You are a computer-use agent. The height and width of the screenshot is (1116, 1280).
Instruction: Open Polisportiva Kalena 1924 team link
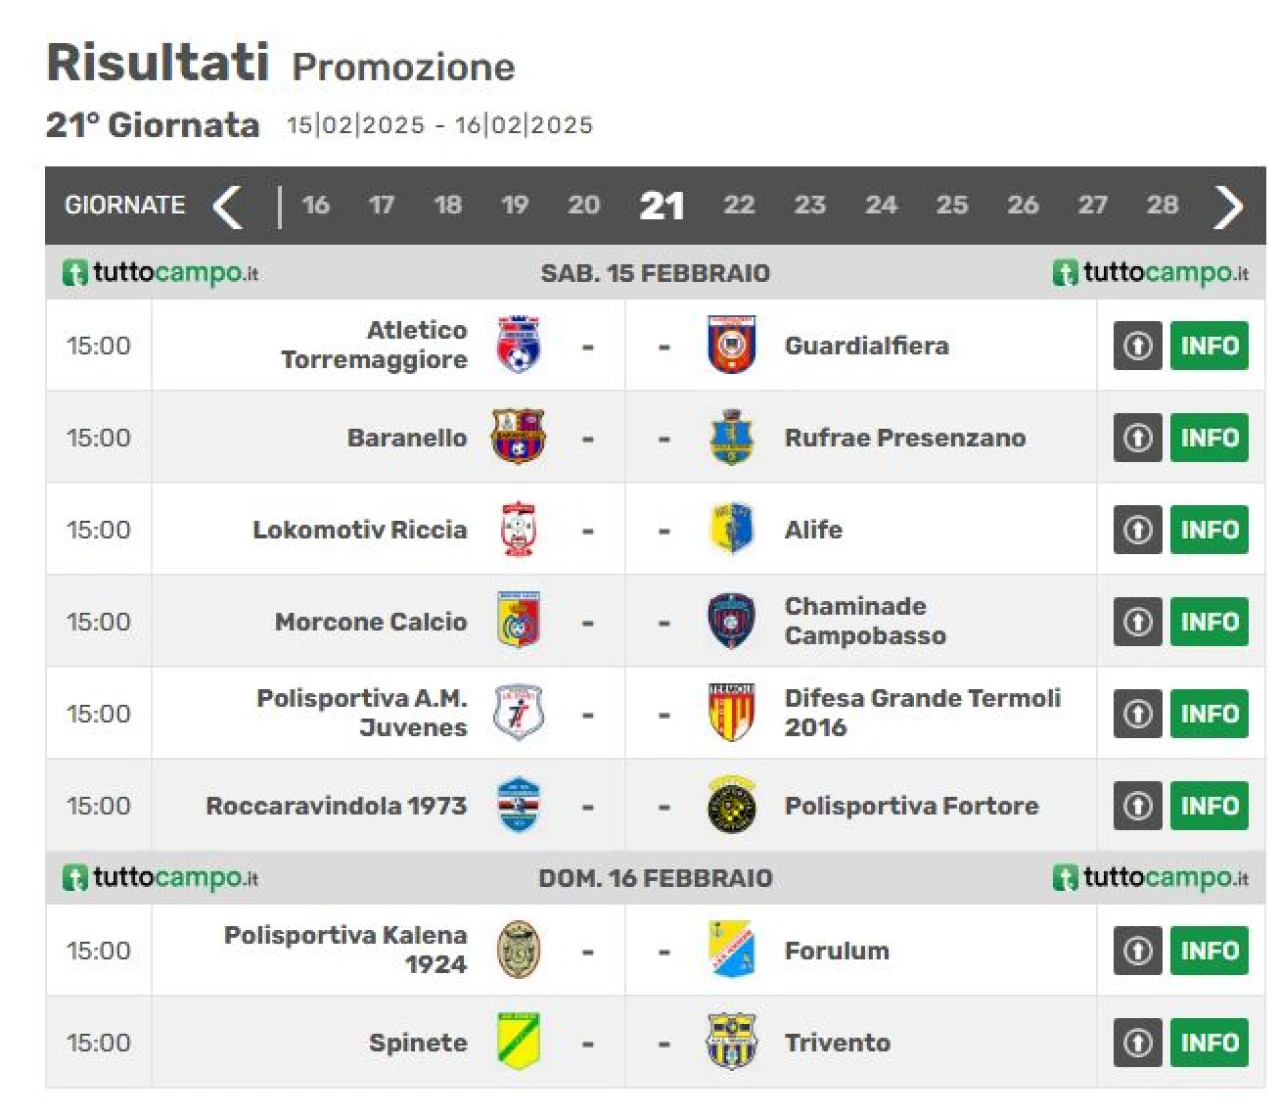pos(346,950)
